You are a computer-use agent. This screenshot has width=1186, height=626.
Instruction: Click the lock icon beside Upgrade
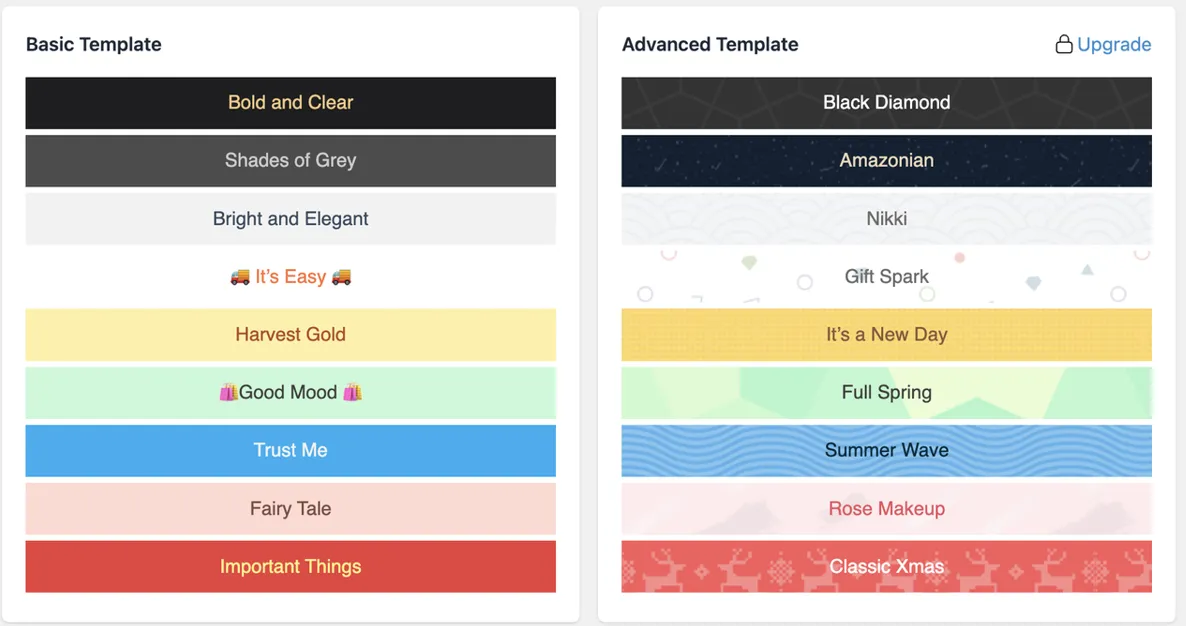coord(1063,45)
